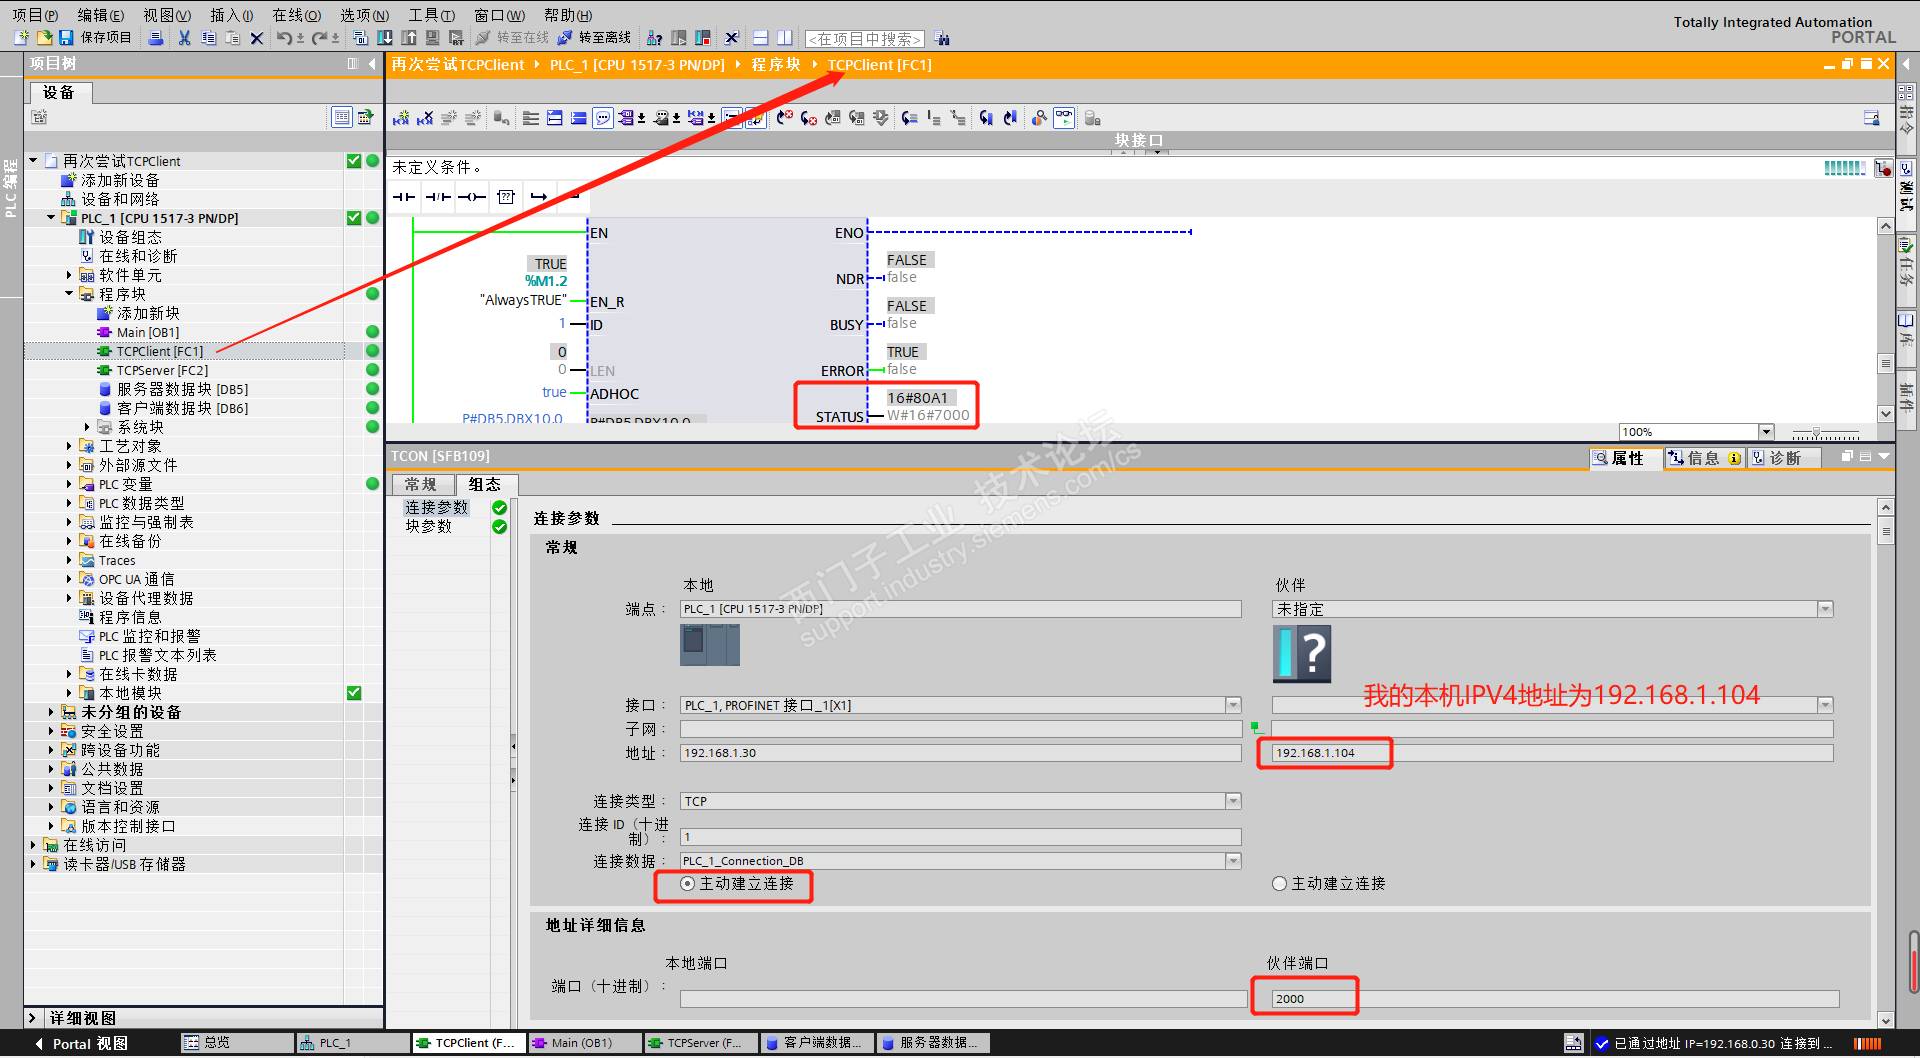Click the go to next error icon
This screenshot has height=1058, width=1920.
click(809, 118)
